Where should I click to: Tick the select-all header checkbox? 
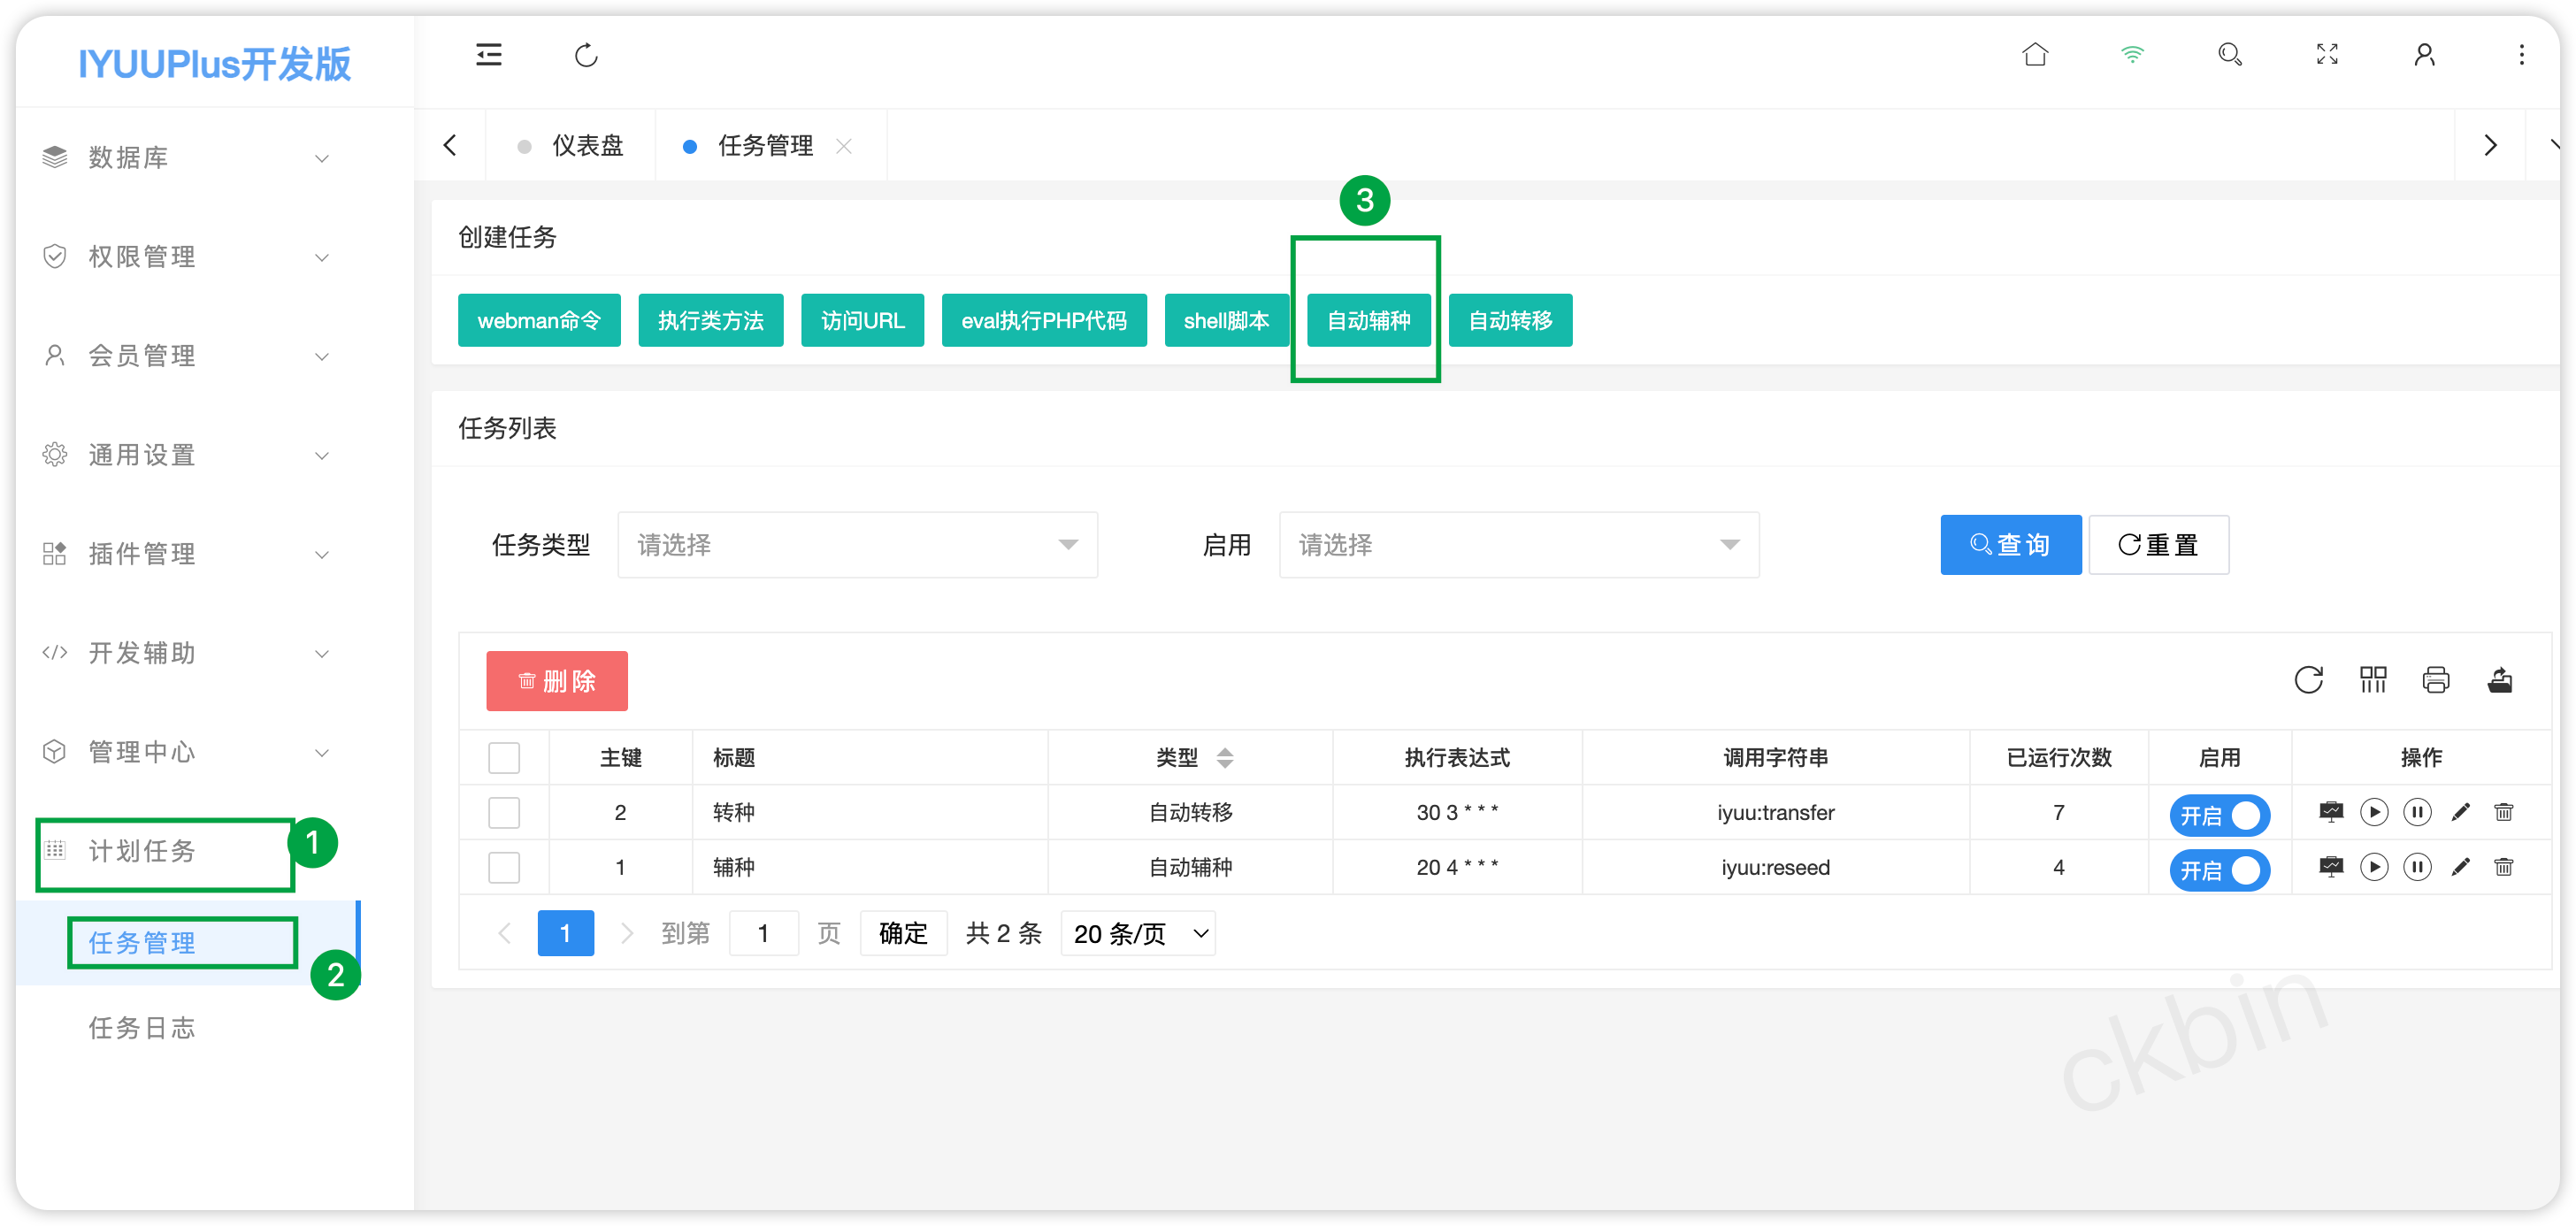tap(504, 758)
